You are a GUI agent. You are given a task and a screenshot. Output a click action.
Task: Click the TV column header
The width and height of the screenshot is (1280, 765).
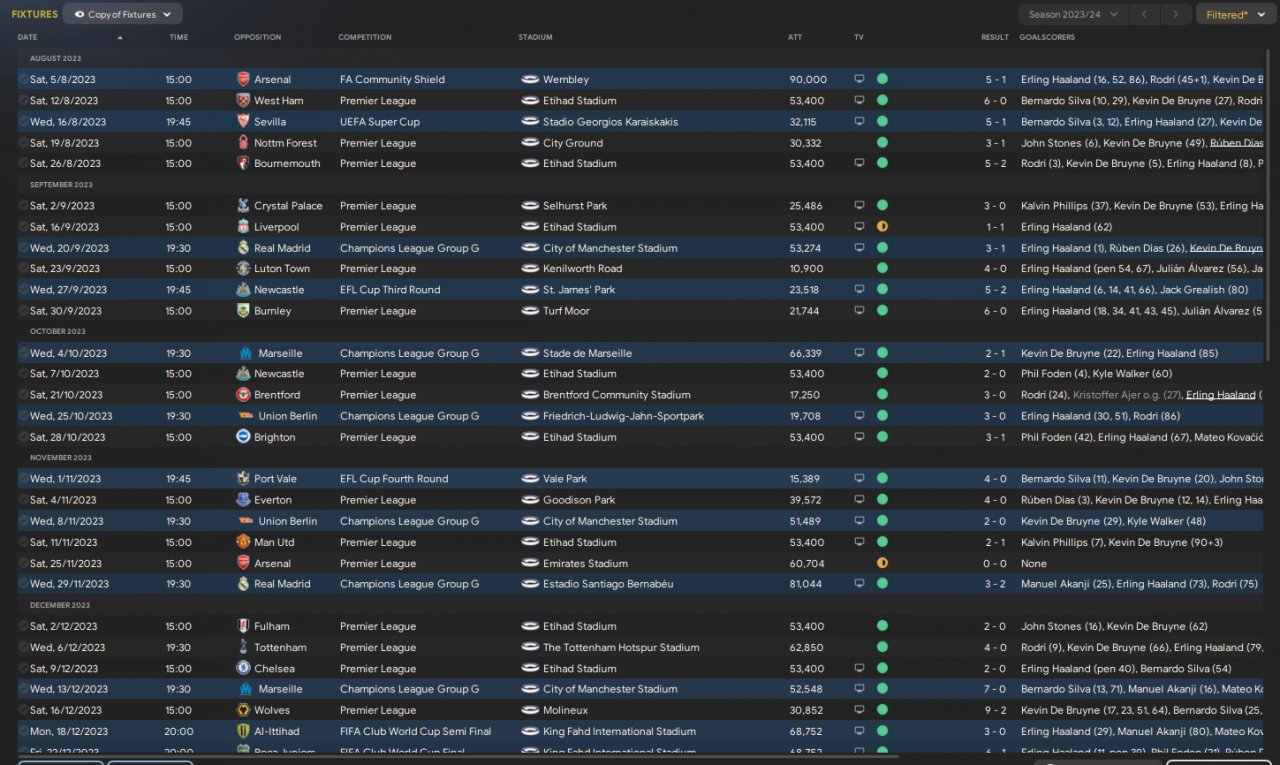pos(859,37)
